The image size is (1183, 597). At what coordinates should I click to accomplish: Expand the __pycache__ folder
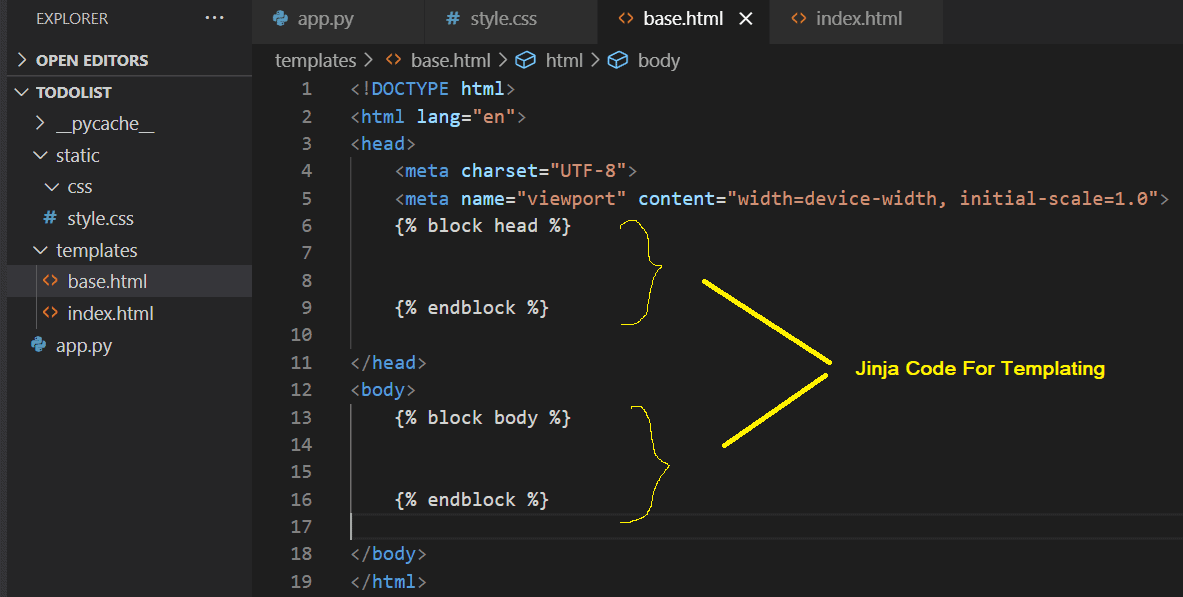tap(40, 123)
